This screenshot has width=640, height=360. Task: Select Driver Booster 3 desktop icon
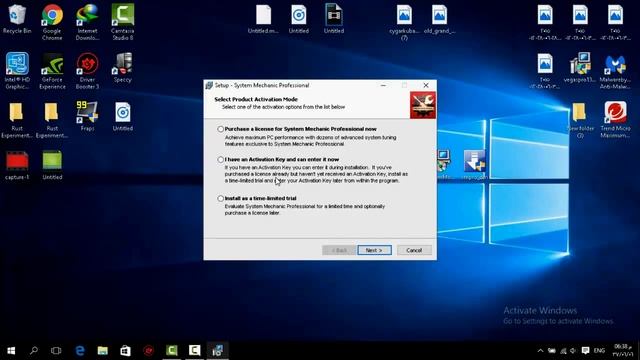(87, 71)
